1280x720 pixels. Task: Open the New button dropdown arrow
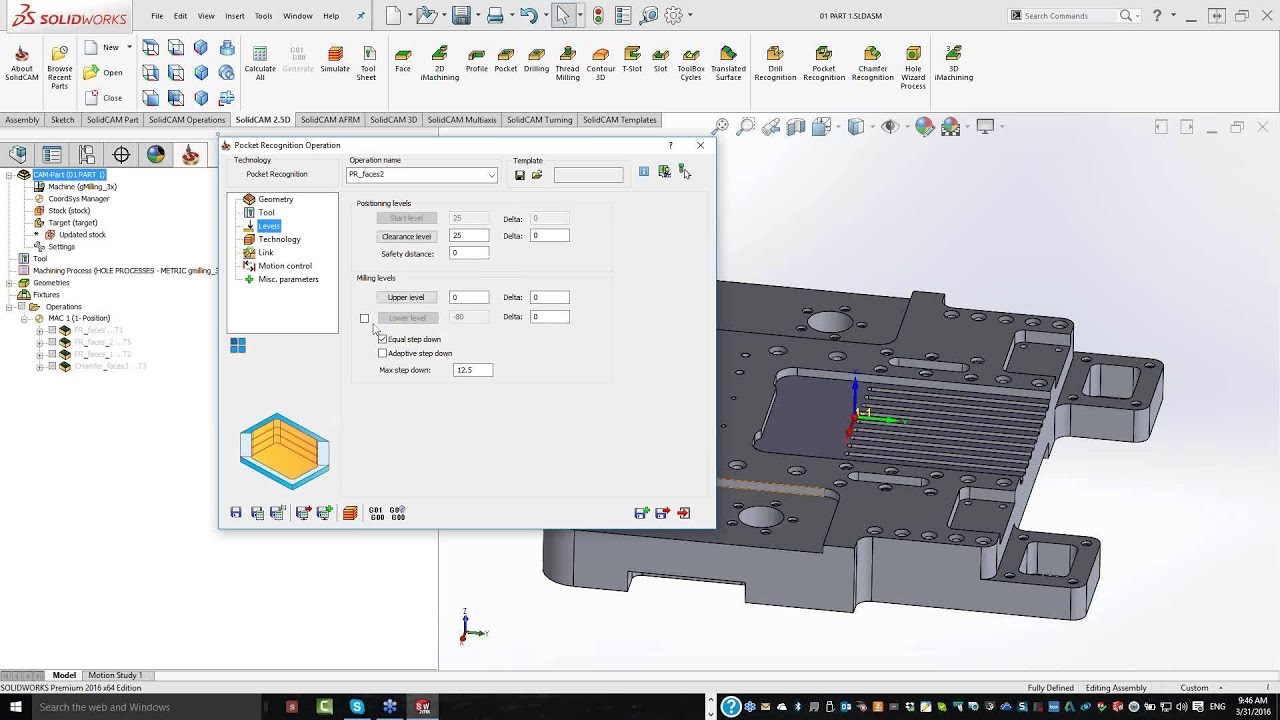click(129, 47)
